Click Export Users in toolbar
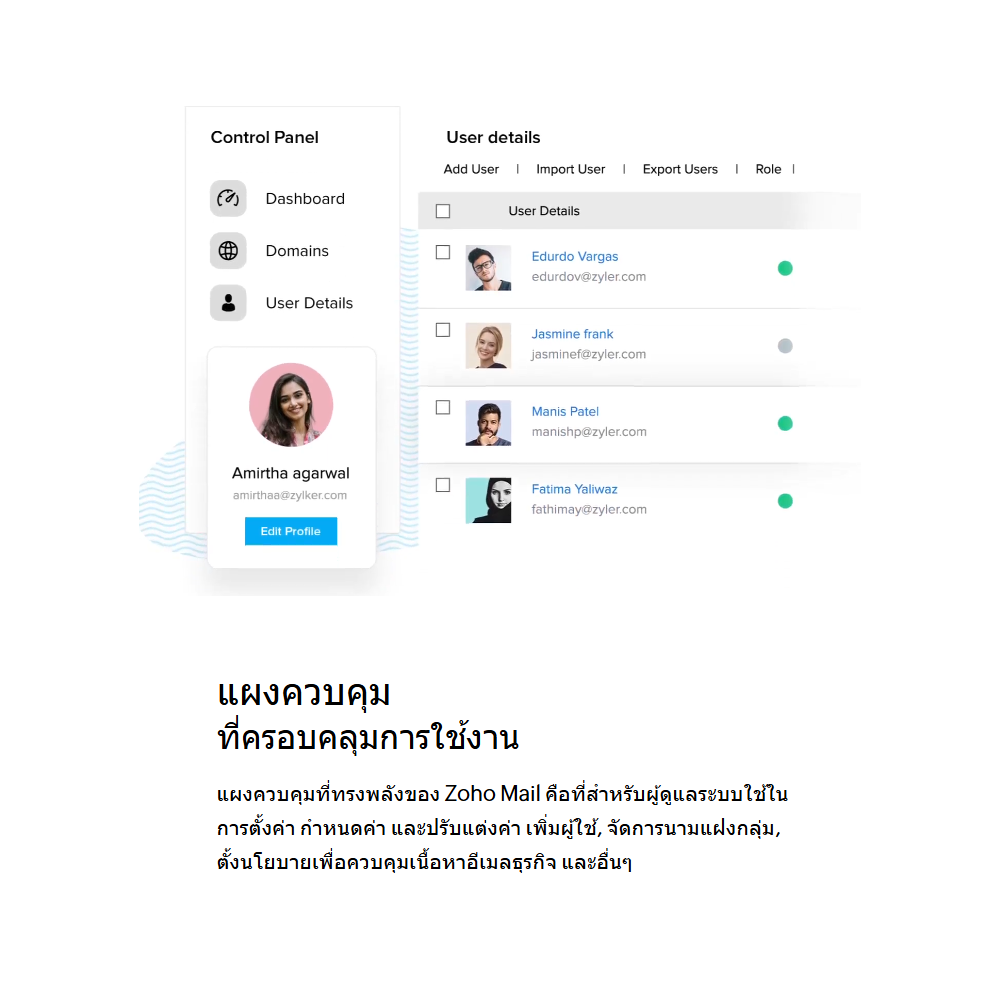Screen dimensions: 1000x1000 click(680, 169)
